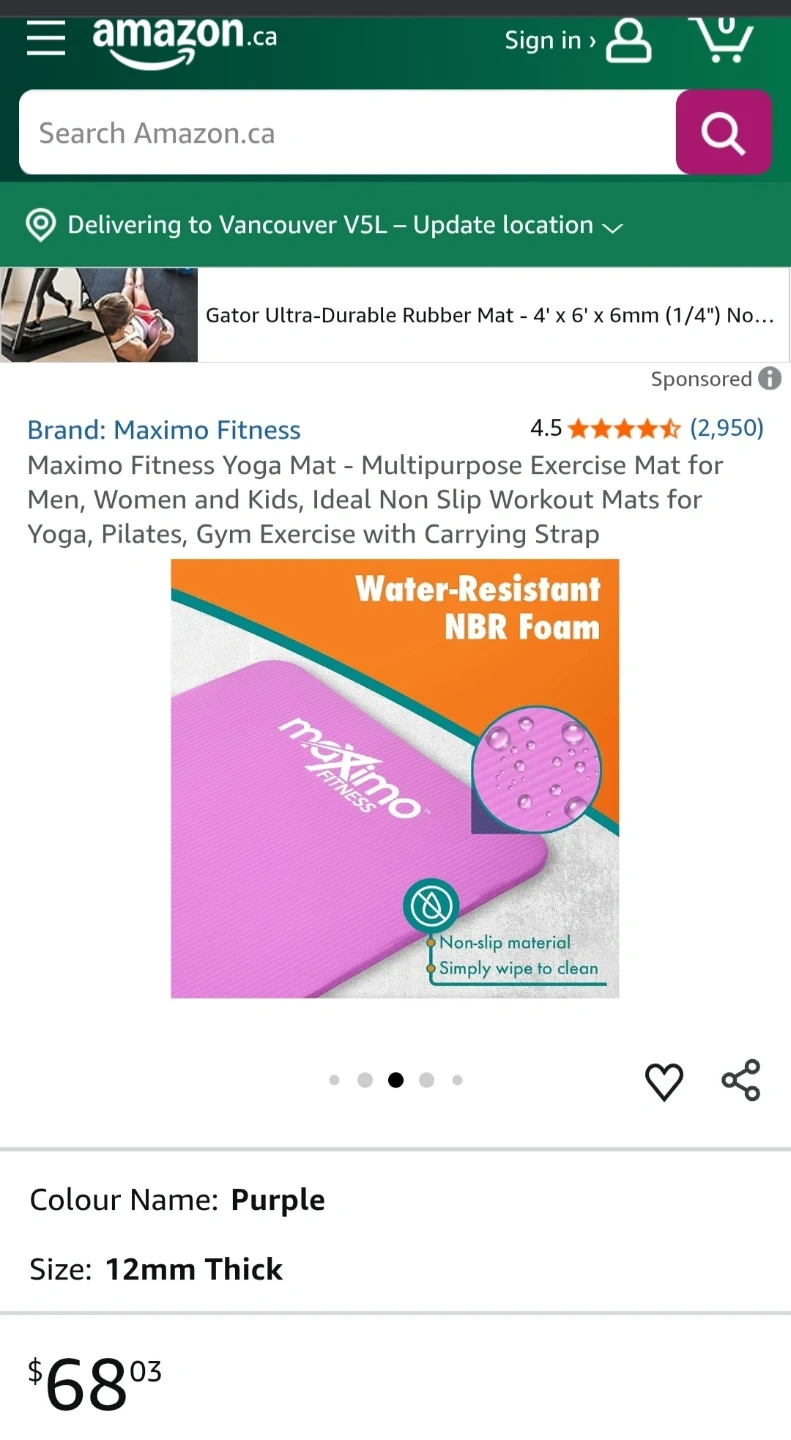Open the hamburger navigation menu
The image size is (791, 1440).
tap(46, 39)
